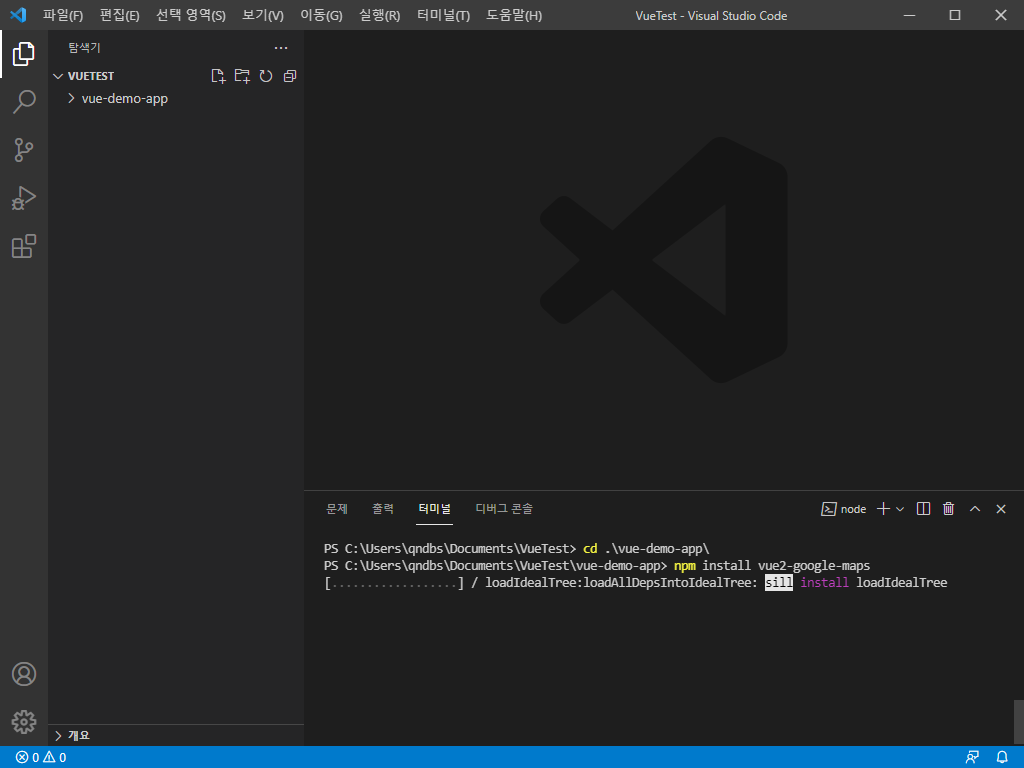Open the terminal launch profile dropdown
Viewport: 1024px width, 768px height.
[x=900, y=509]
